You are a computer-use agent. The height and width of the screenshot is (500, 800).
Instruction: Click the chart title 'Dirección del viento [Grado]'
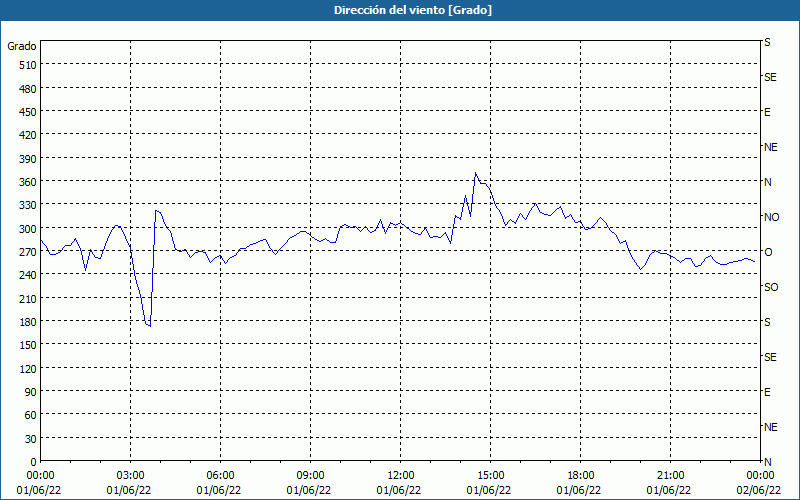point(413,10)
